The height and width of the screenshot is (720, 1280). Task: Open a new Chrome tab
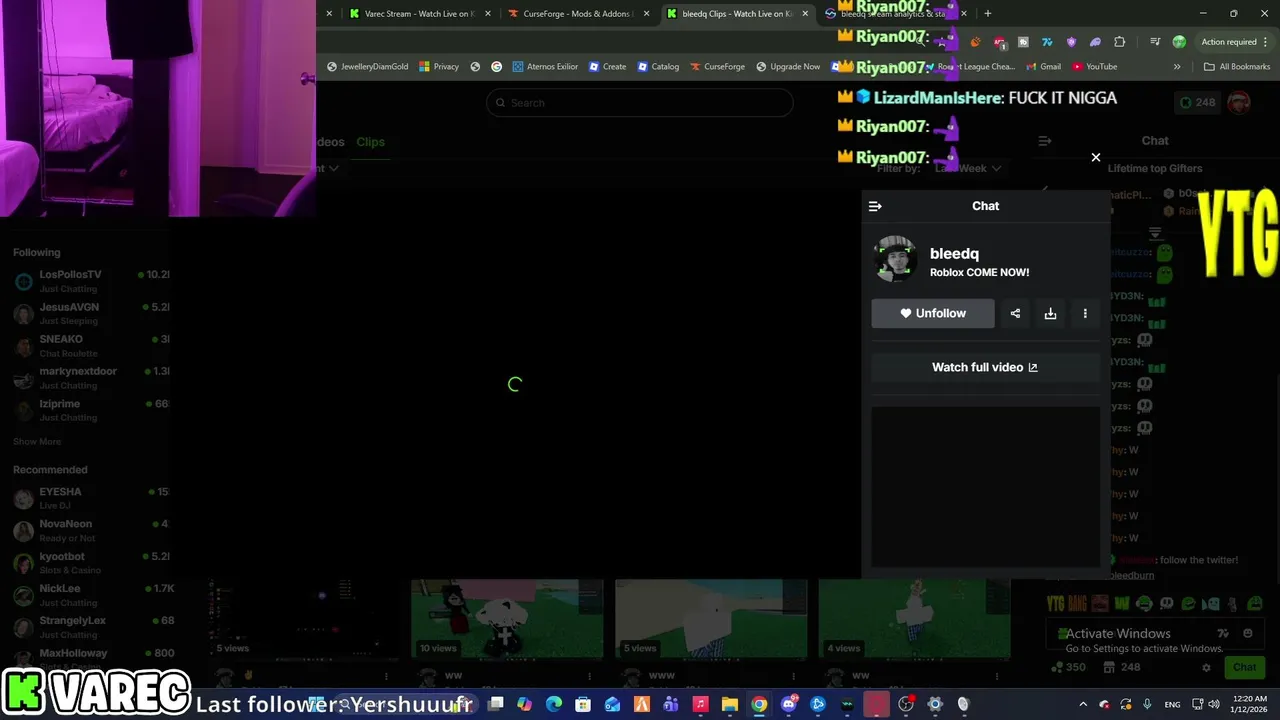point(988,14)
